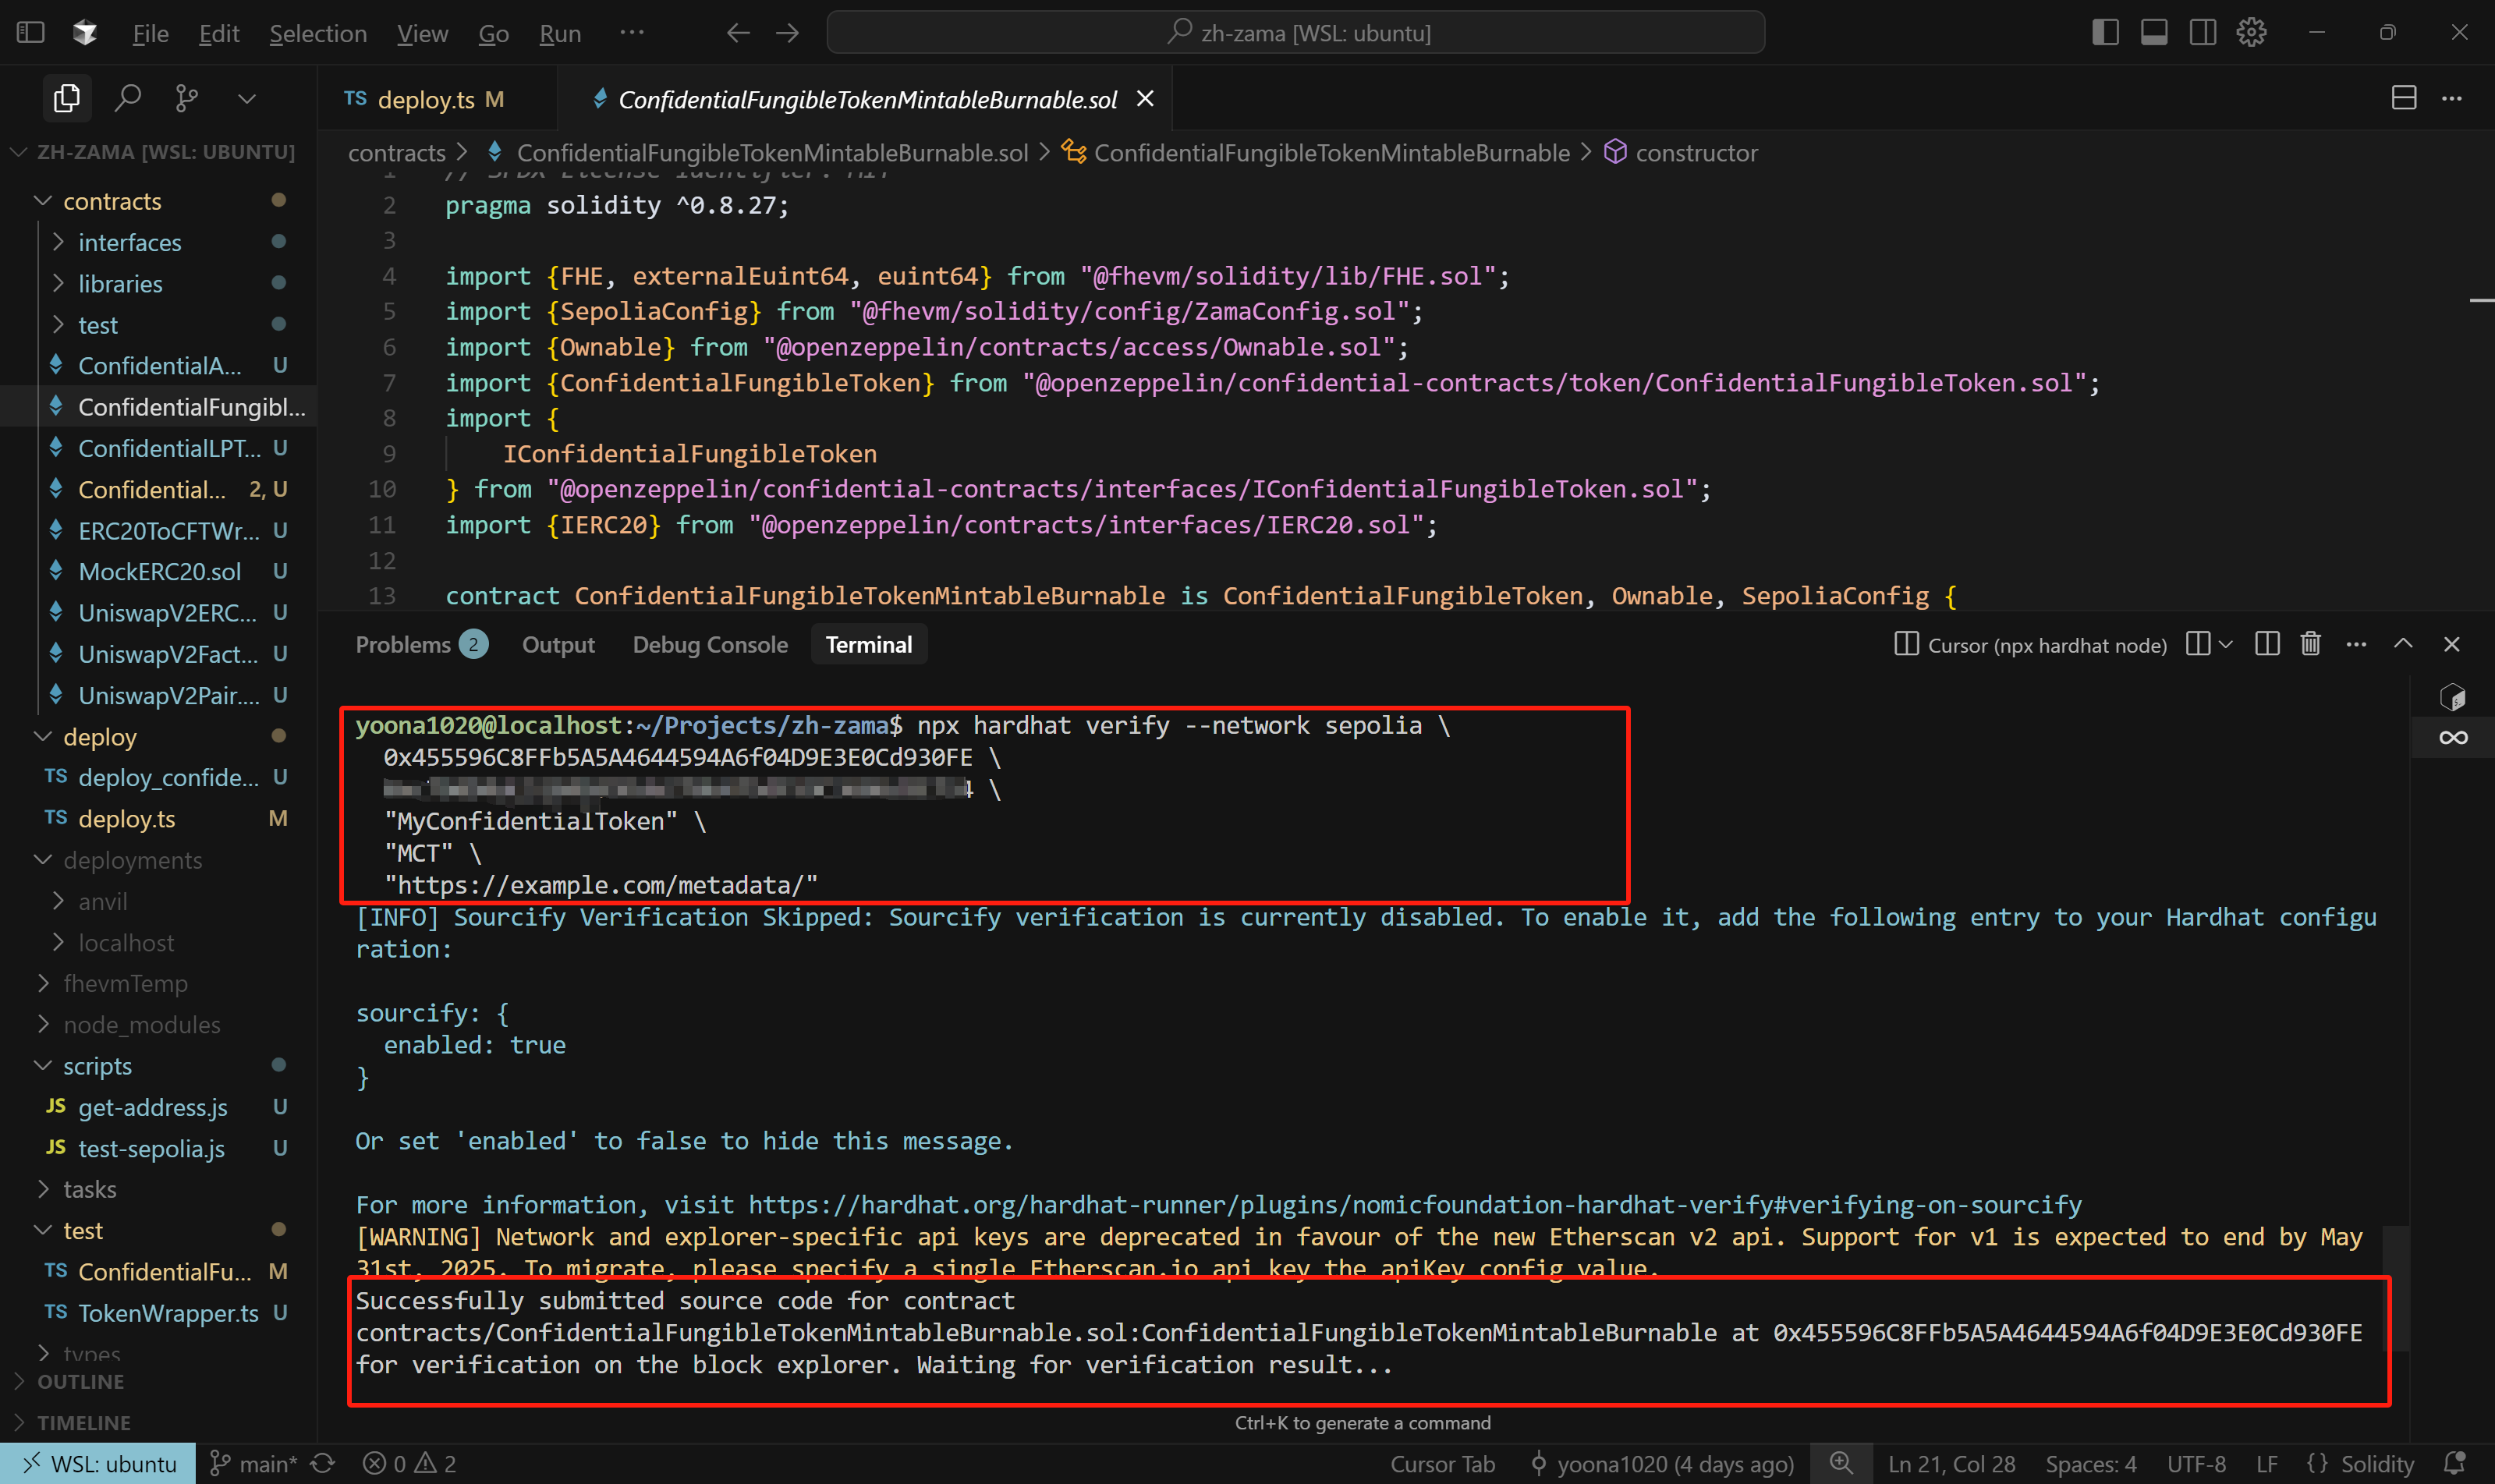Open the Selection menu
2495x1484 pixels.
pos(318,33)
